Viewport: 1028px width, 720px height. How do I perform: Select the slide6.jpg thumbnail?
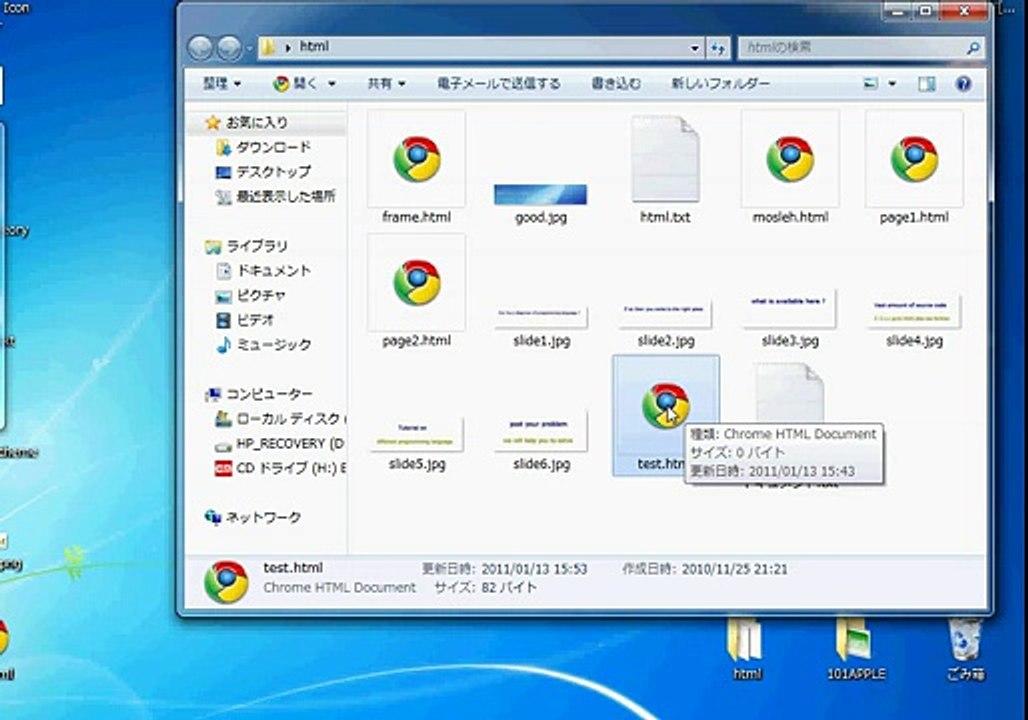[x=540, y=432]
